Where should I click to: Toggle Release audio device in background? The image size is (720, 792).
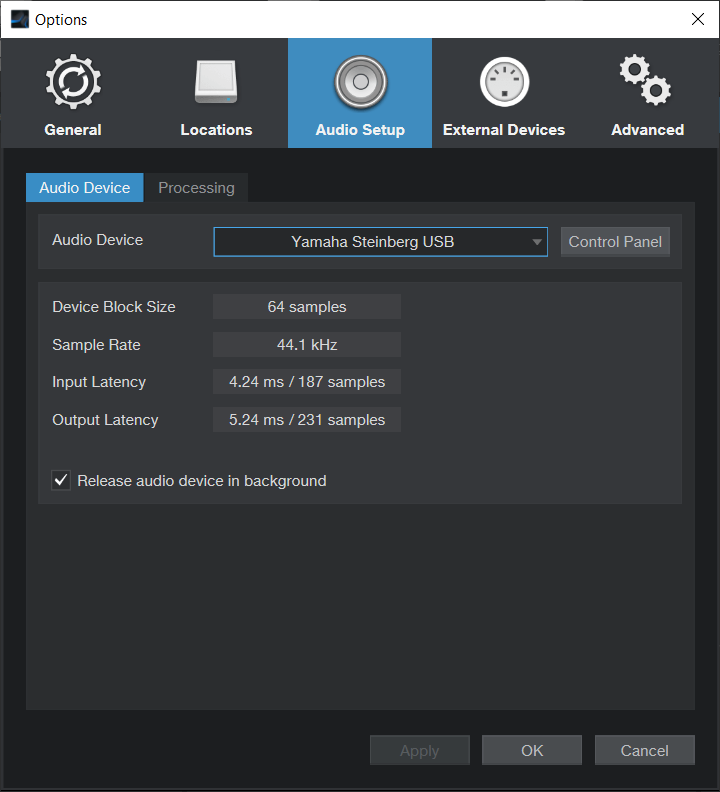[62, 481]
